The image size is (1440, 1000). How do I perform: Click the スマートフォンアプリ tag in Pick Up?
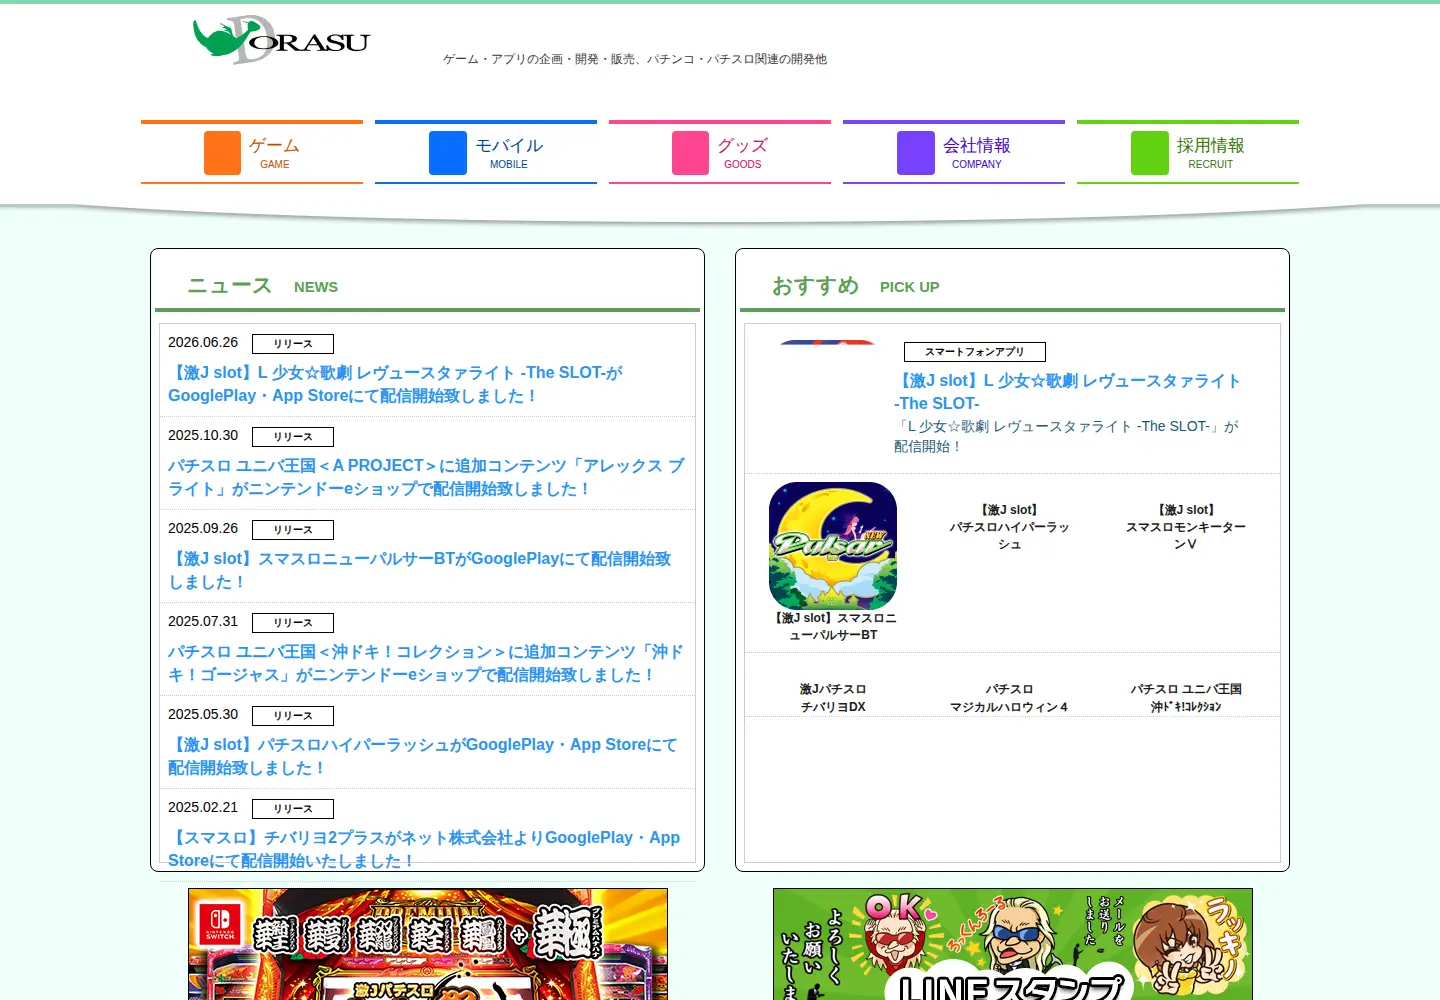975,352
